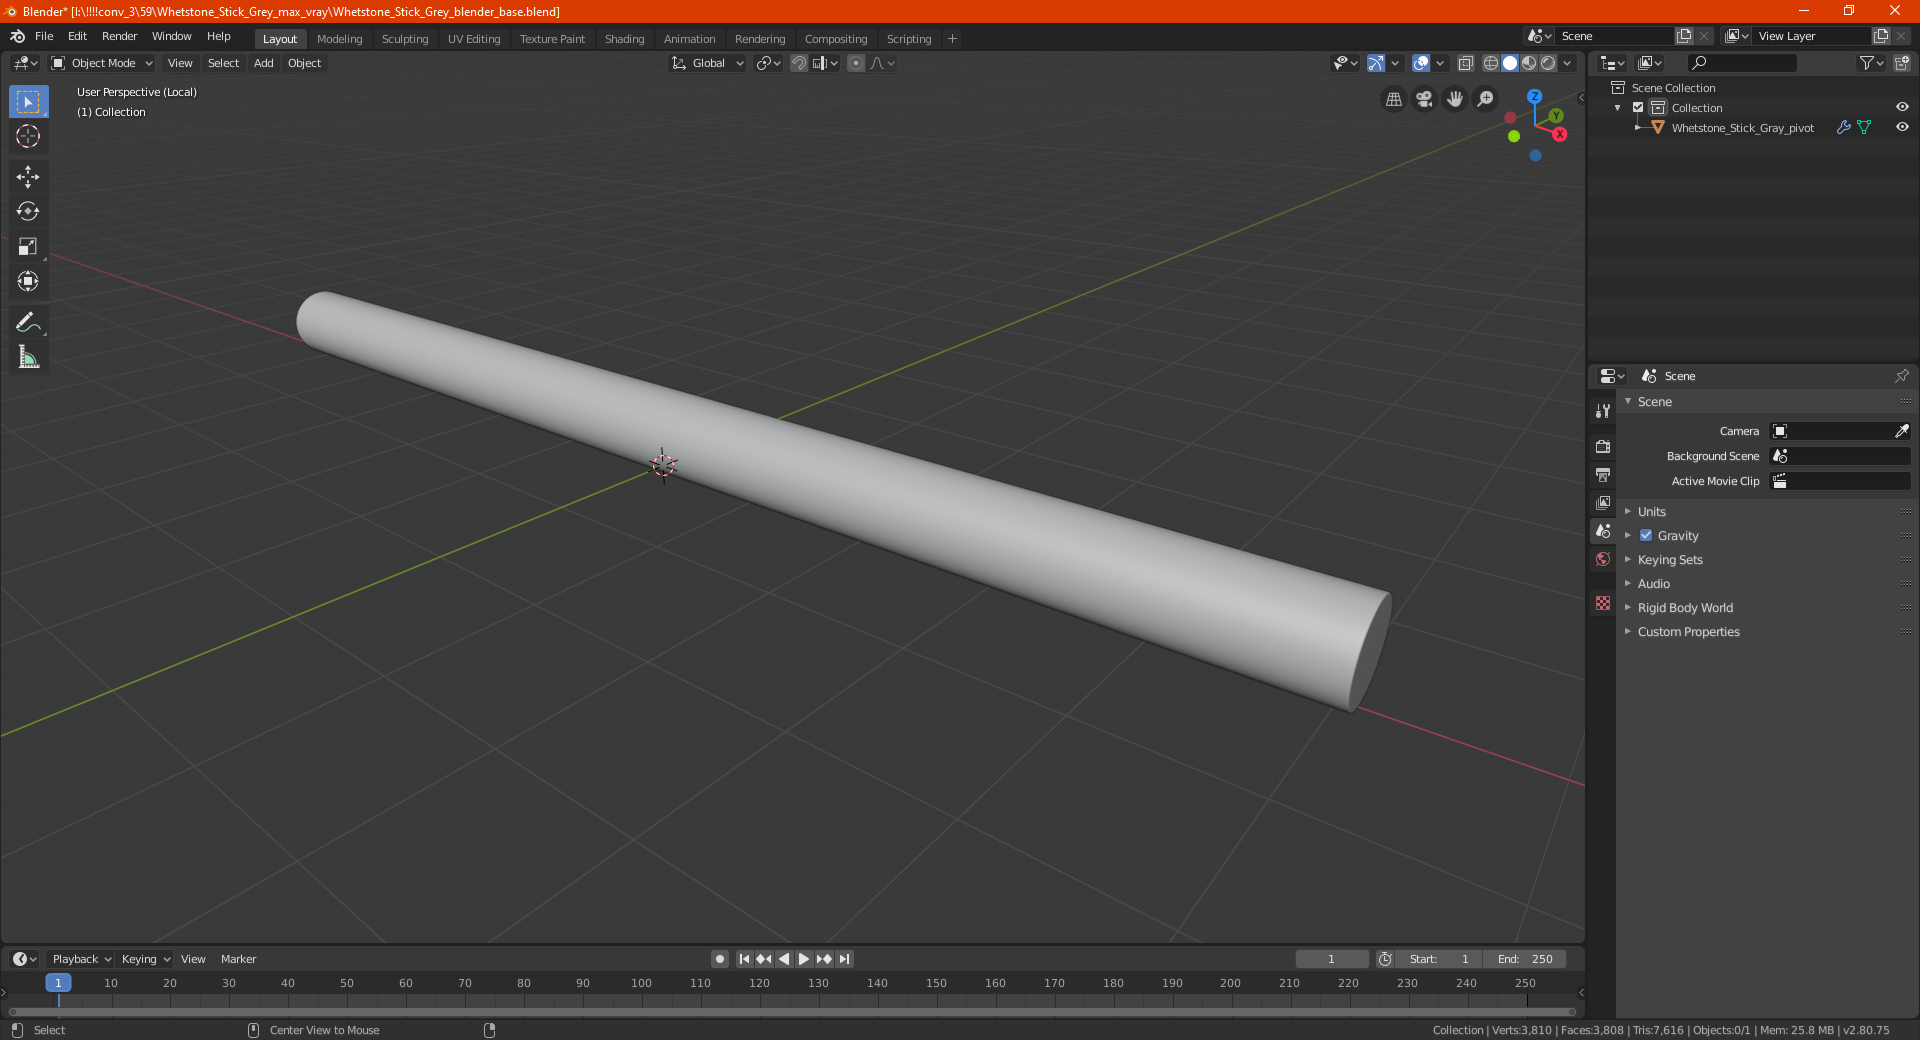Click the play animation button
This screenshot has width=1920, height=1040.
pos(804,959)
